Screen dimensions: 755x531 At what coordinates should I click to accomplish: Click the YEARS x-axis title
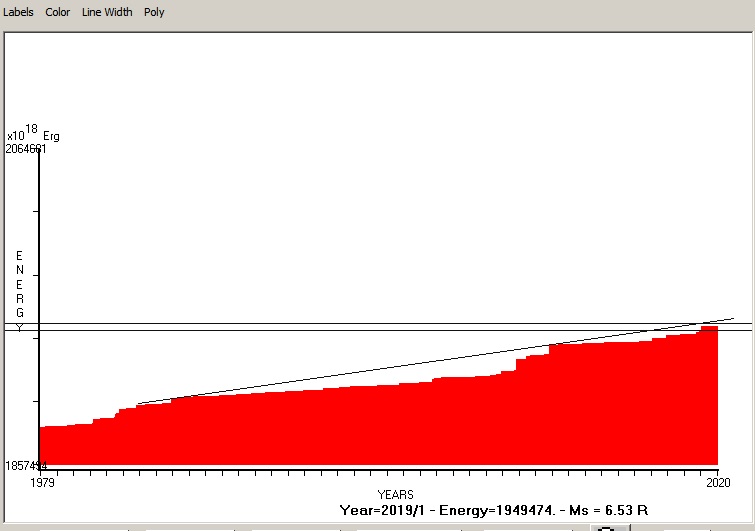pyautogui.click(x=395, y=495)
